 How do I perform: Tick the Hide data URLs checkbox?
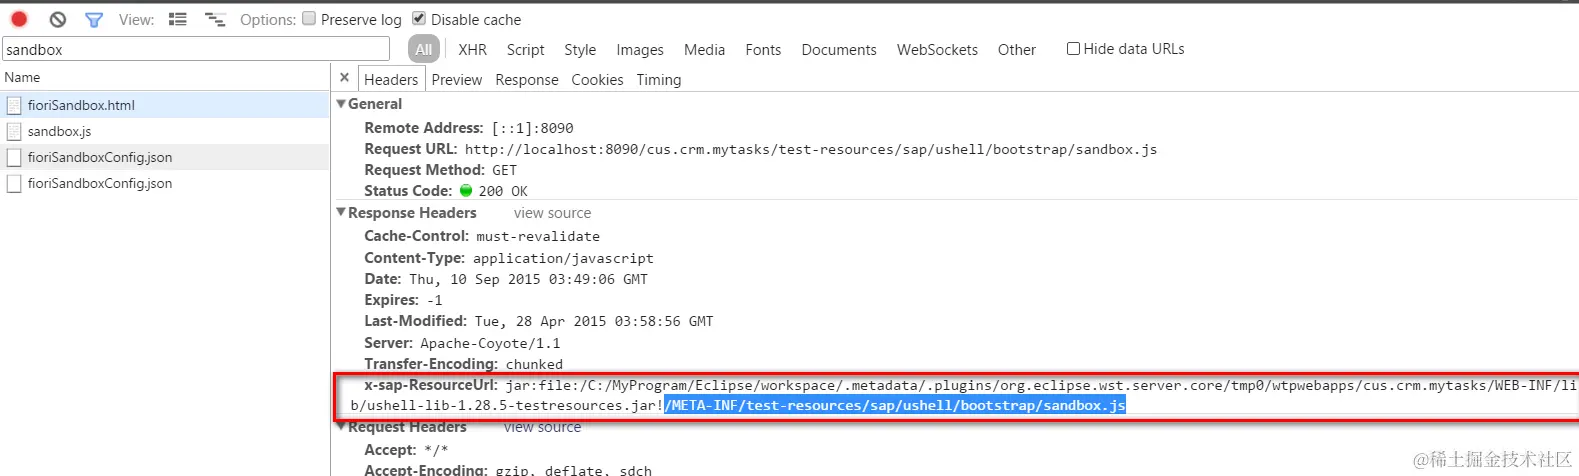click(x=1073, y=48)
